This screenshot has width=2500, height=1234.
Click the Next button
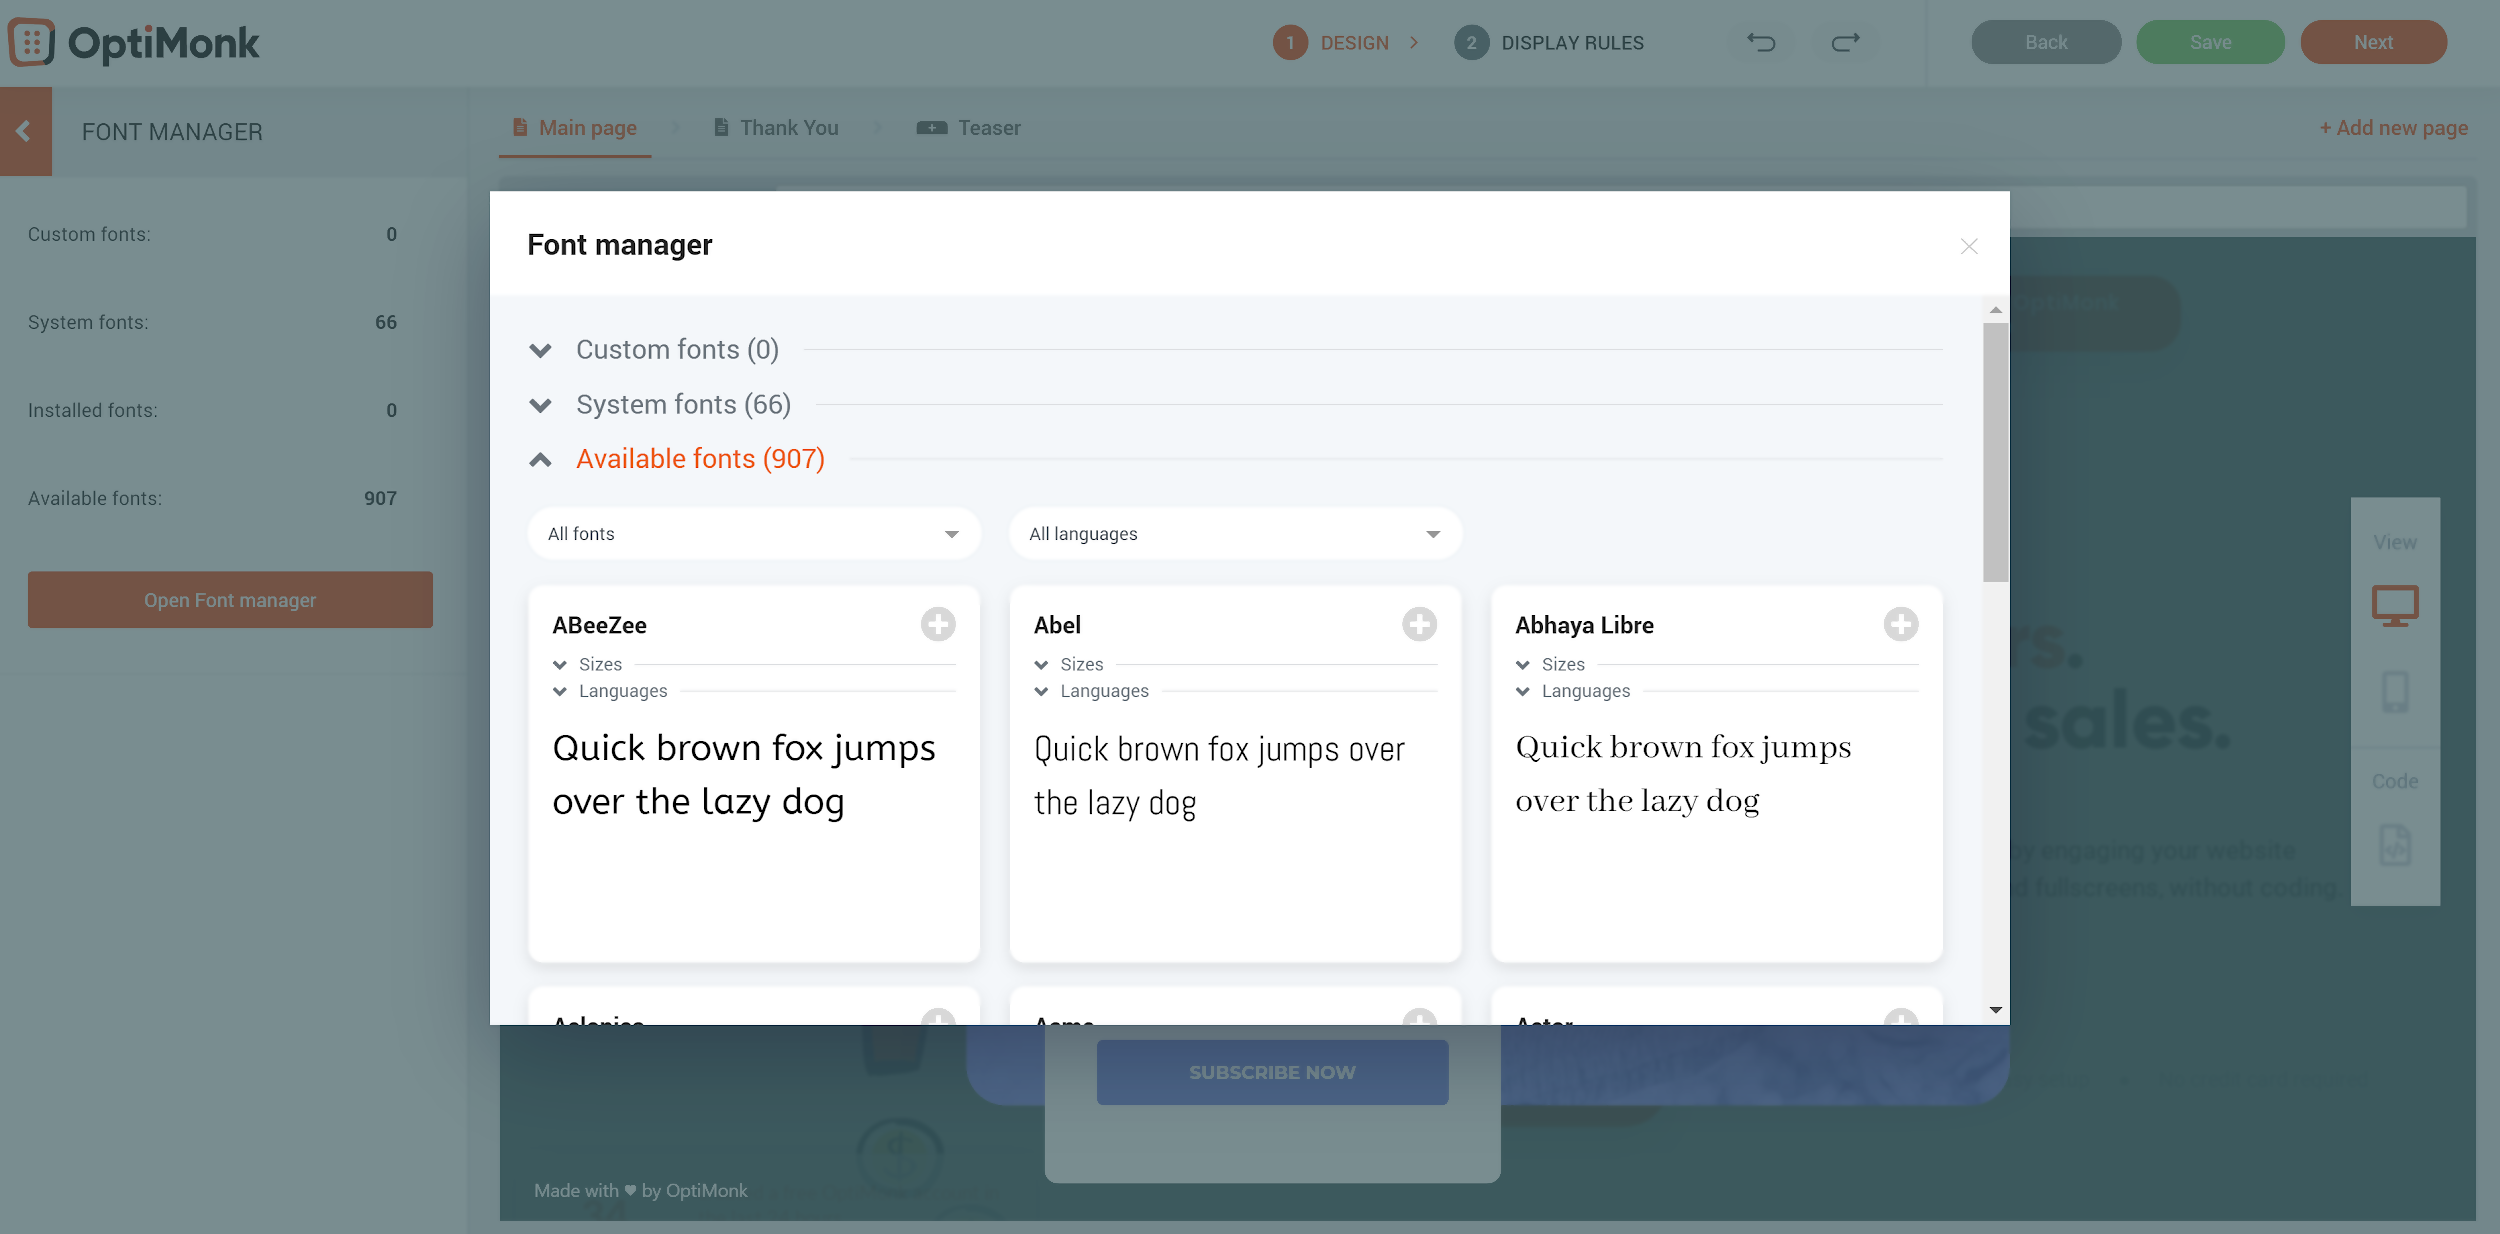point(2373,42)
